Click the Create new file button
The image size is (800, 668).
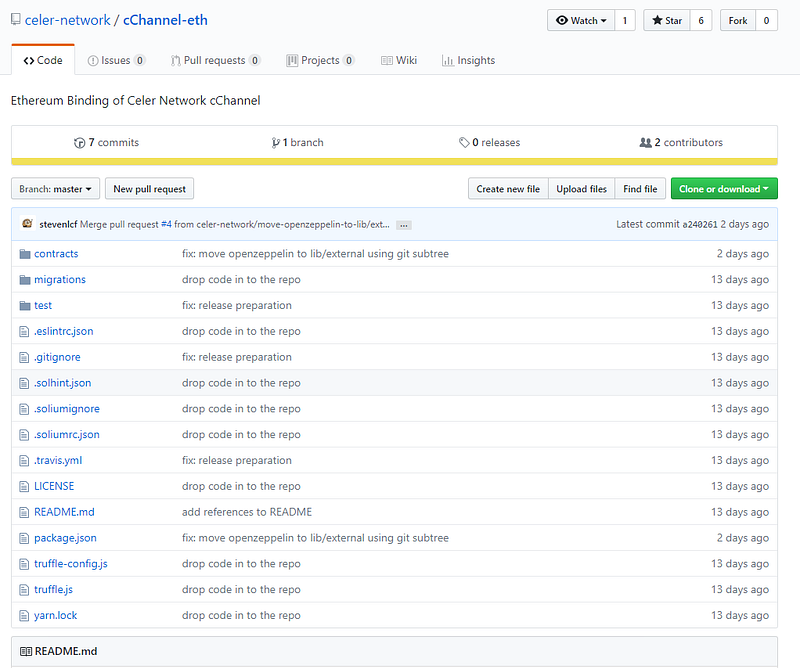pyautogui.click(x=508, y=189)
